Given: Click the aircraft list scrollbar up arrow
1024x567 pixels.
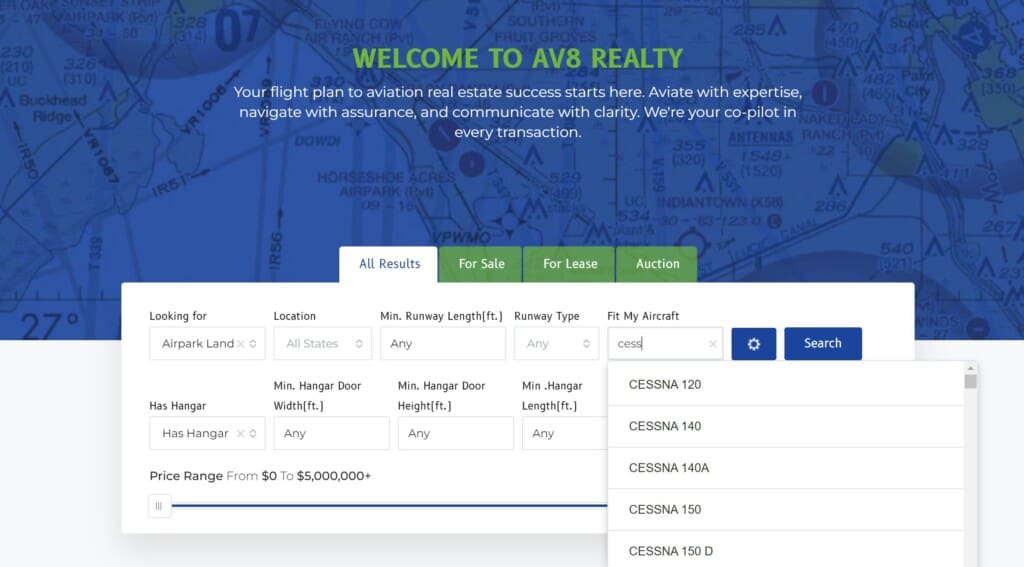Looking at the screenshot, I should click(970, 368).
